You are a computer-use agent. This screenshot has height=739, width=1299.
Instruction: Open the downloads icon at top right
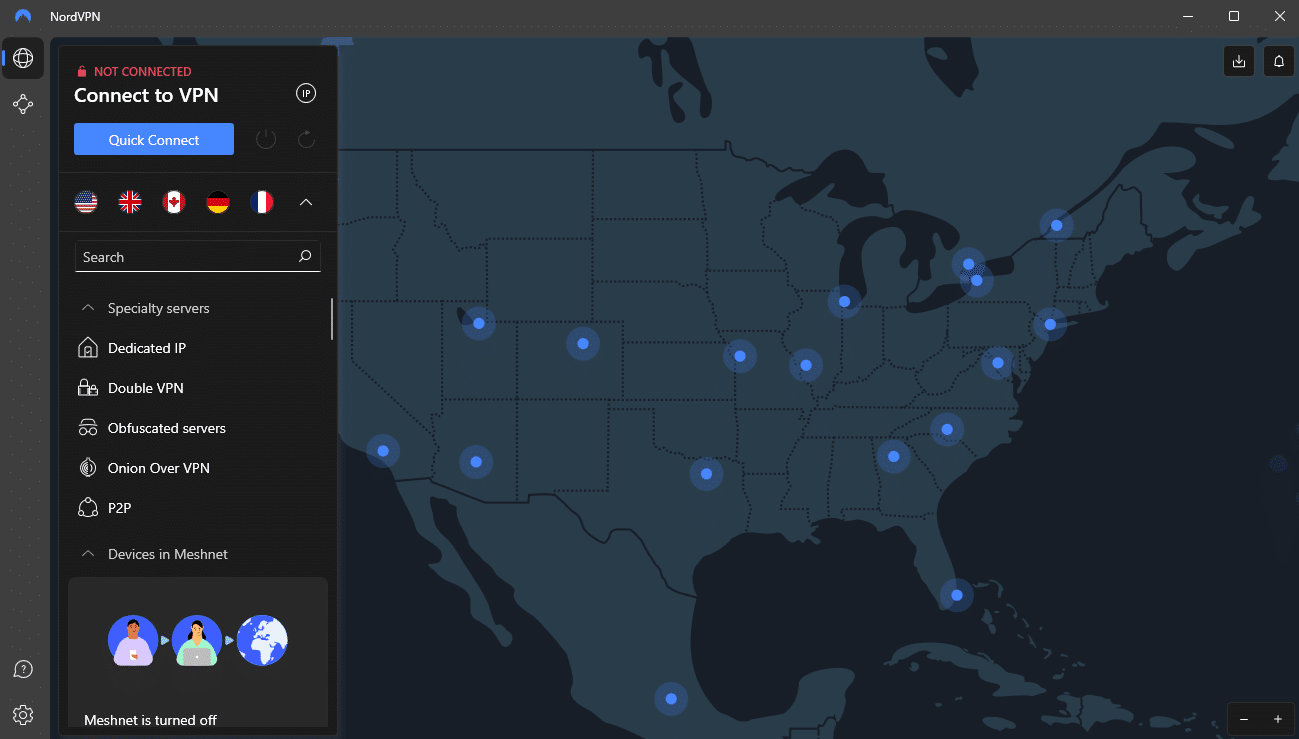[x=1239, y=61]
